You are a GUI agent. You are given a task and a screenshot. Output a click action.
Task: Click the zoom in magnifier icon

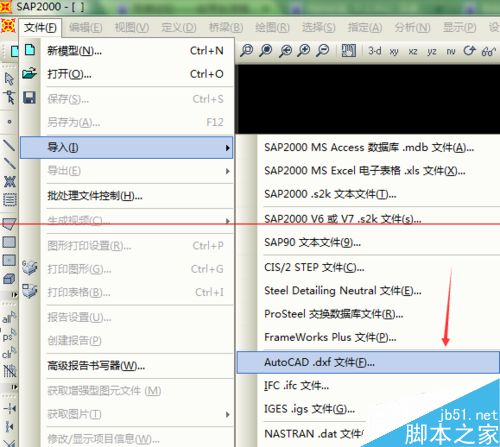point(304,51)
